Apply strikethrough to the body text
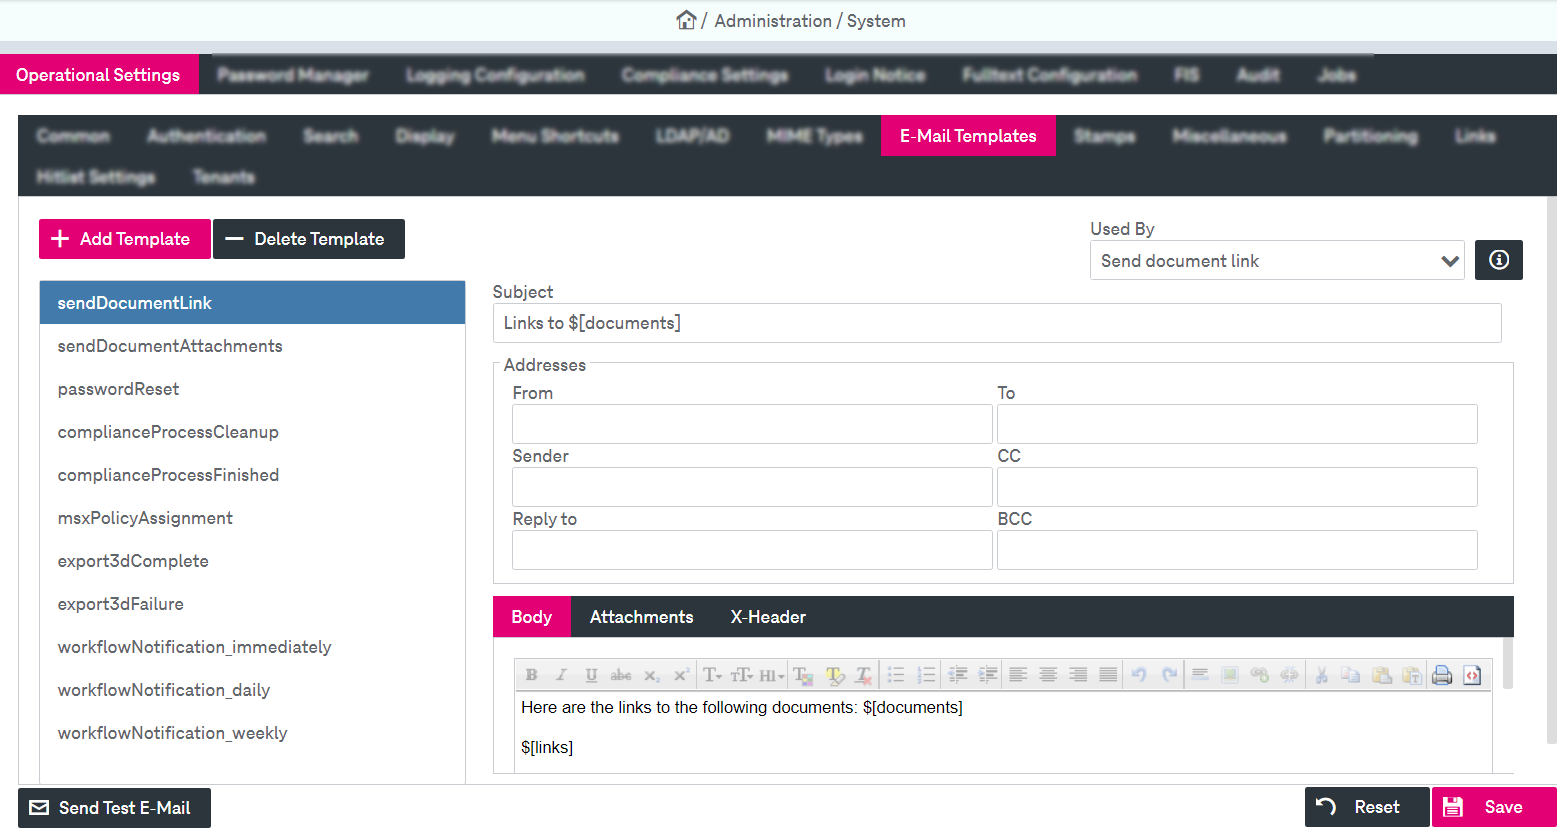Image resolution: width=1557 pixels, height=837 pixels. pyautogui.click(x=621, y=675)
